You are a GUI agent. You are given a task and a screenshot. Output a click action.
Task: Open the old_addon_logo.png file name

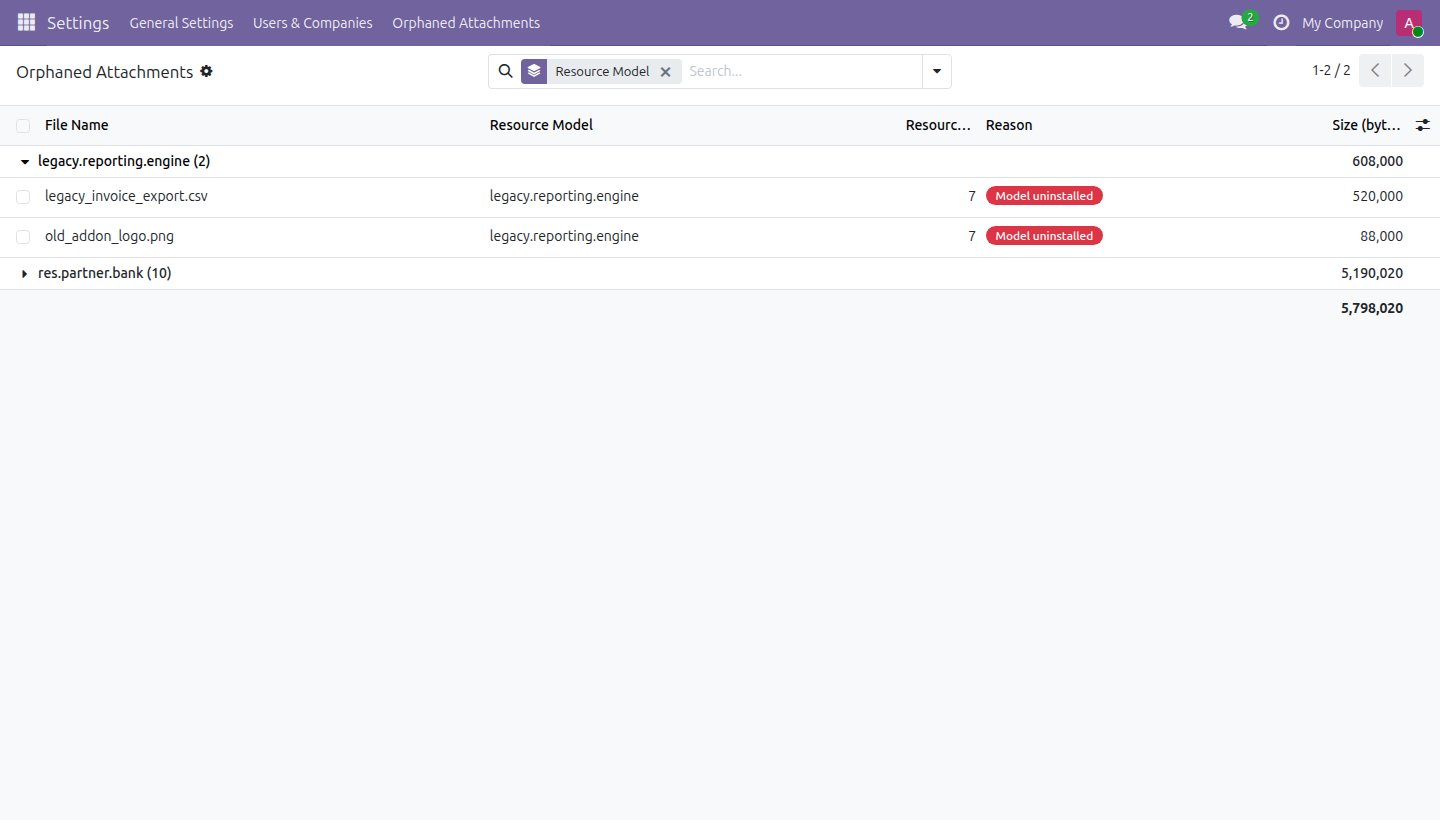click(x=109, y=236)
